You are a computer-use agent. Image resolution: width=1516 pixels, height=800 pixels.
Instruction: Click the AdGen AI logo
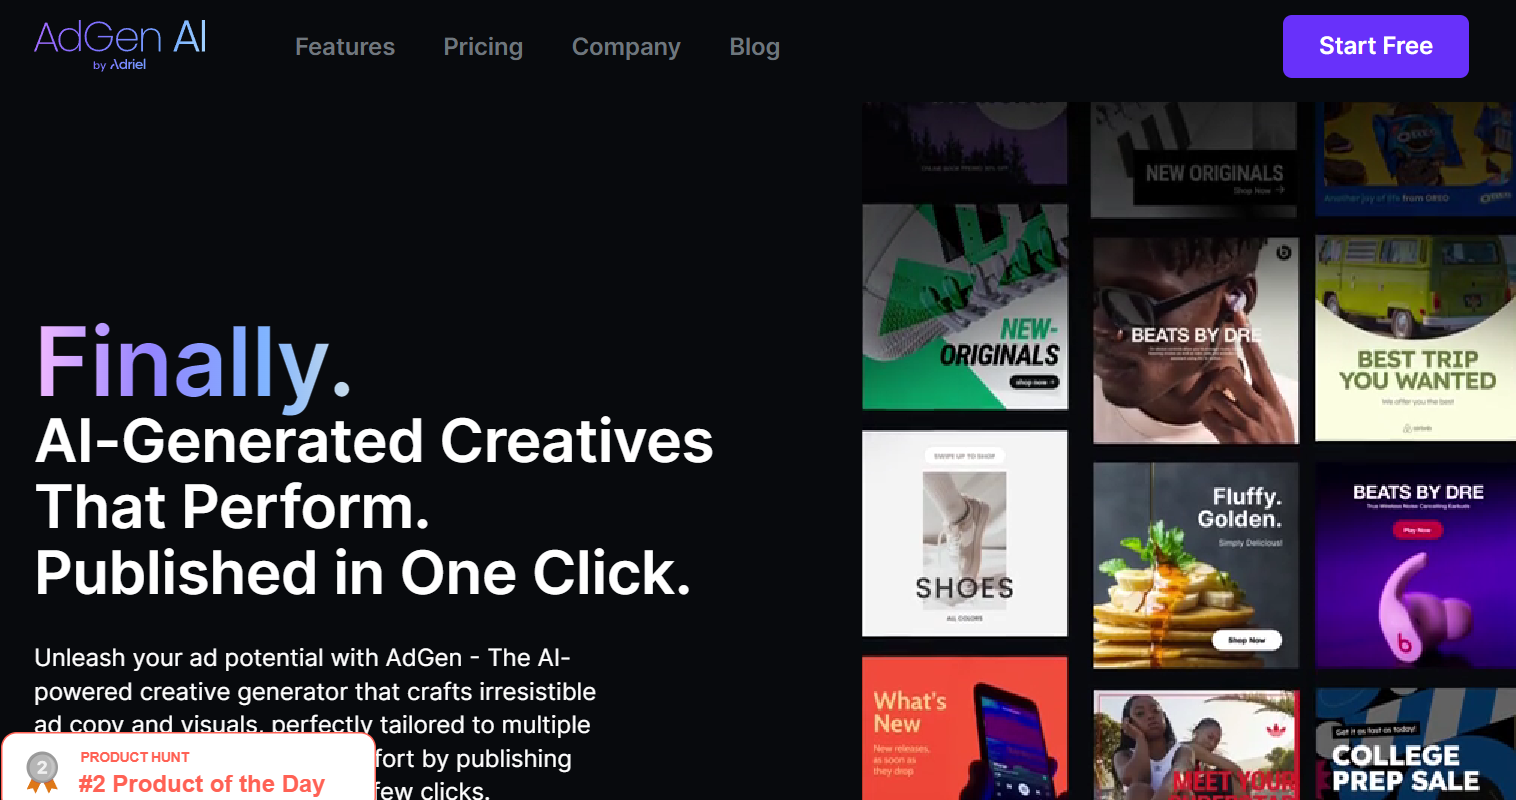(121, 46)
